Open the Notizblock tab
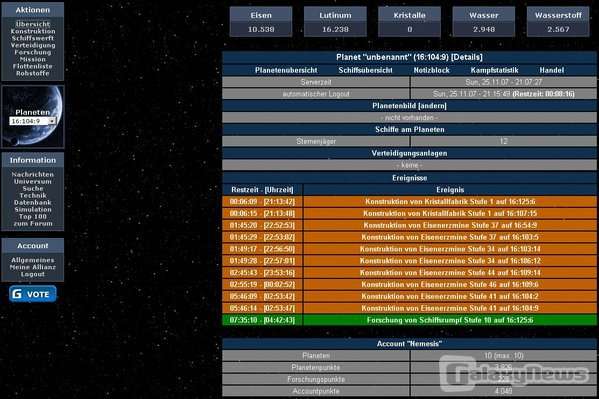Viewport: 599px width, 399px height. pos(432,70)
